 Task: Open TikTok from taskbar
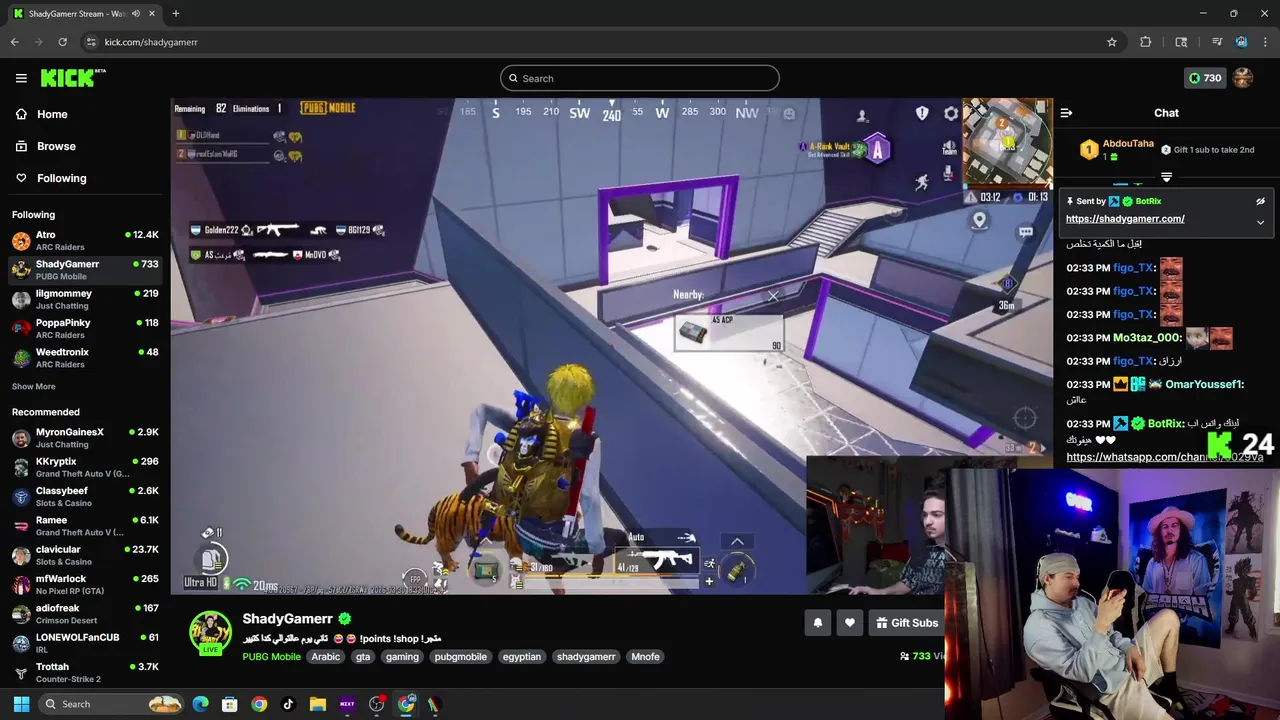coord(288,704)
